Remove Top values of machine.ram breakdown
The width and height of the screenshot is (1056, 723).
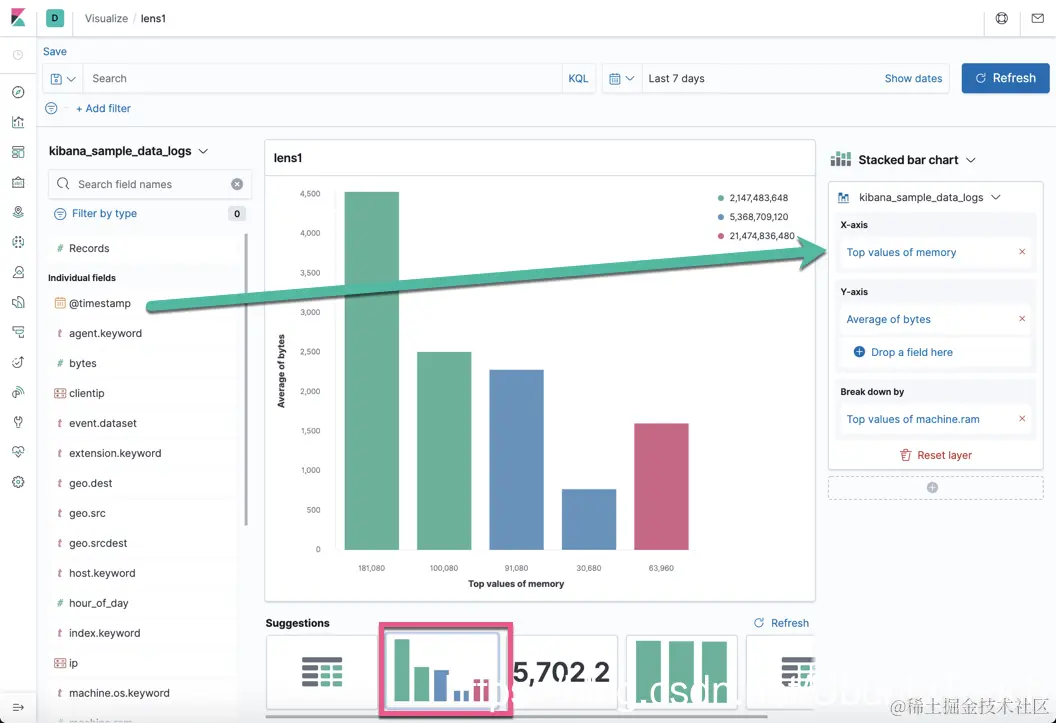(1022, 419)
